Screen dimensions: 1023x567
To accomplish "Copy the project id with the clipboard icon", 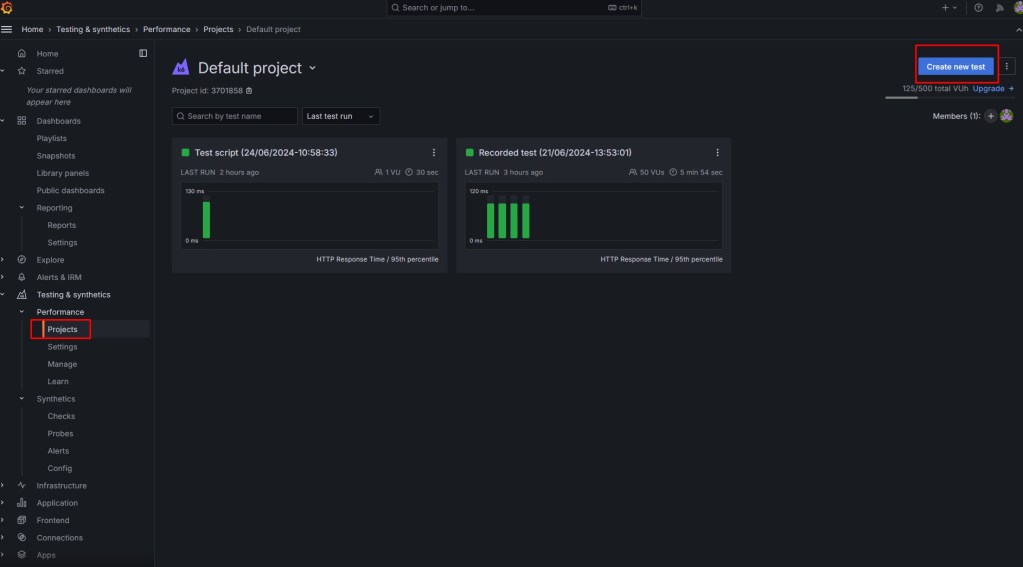I will click(249, 91).
